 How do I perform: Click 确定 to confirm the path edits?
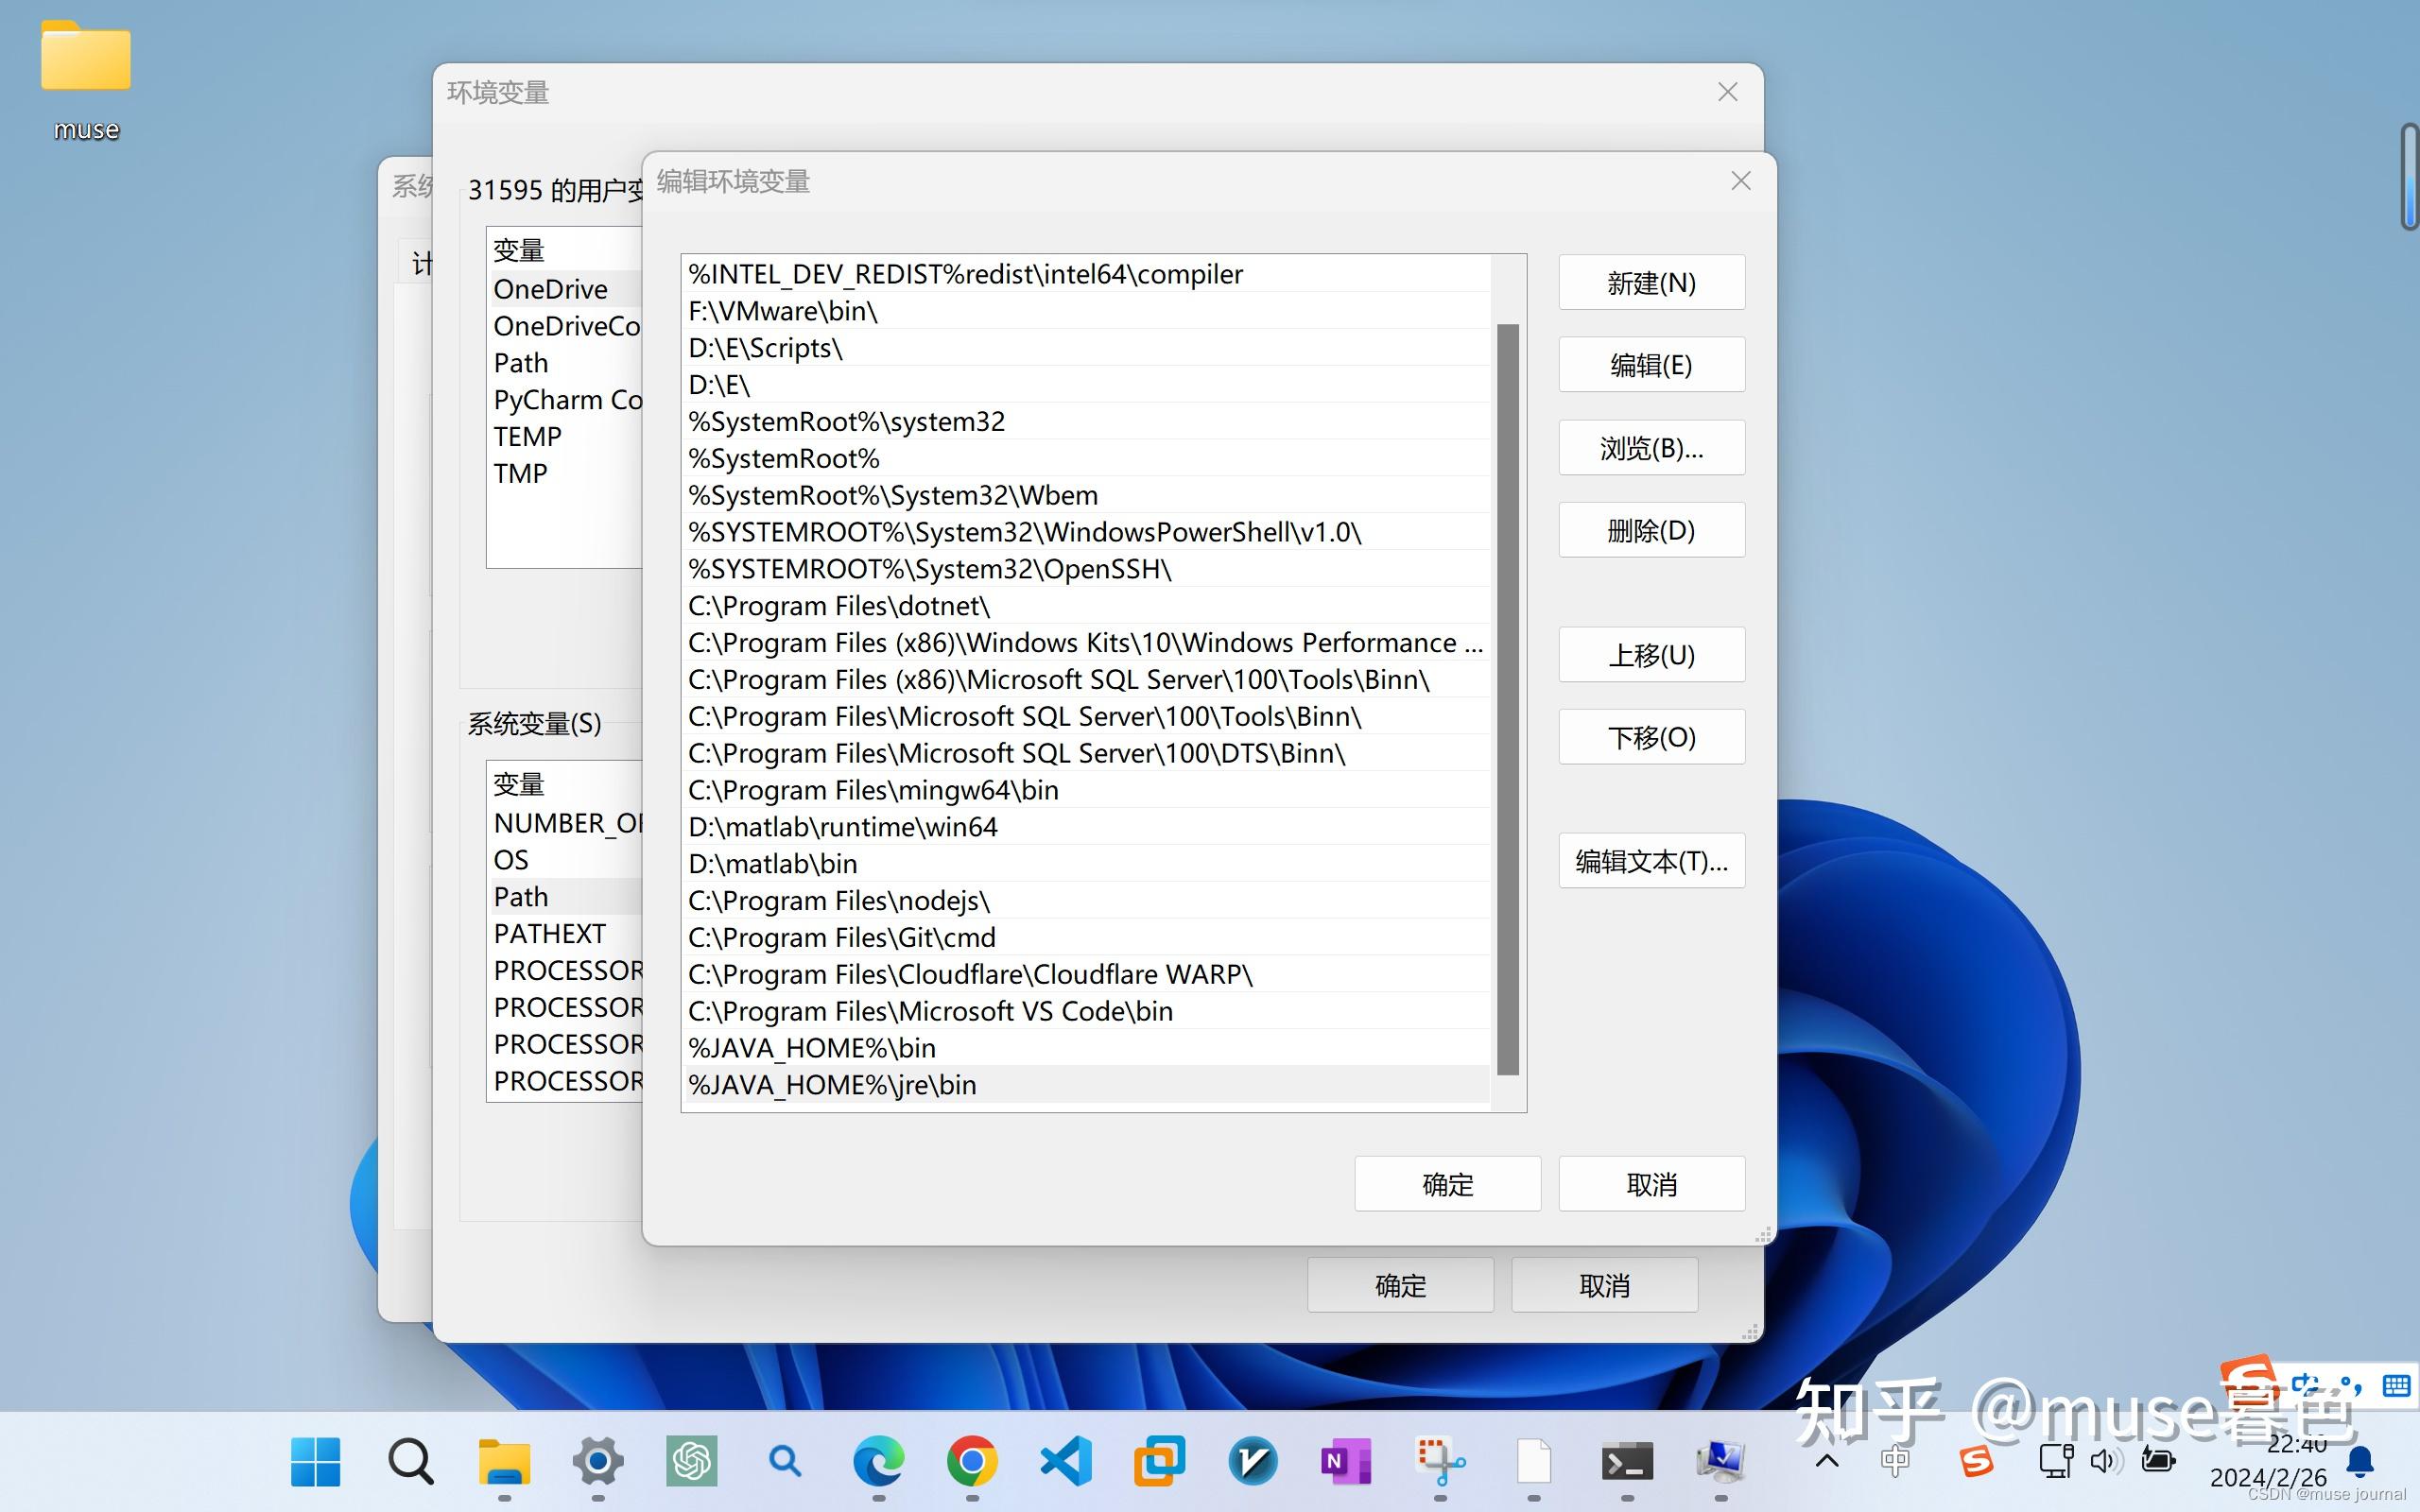tap(1447, 1183)
